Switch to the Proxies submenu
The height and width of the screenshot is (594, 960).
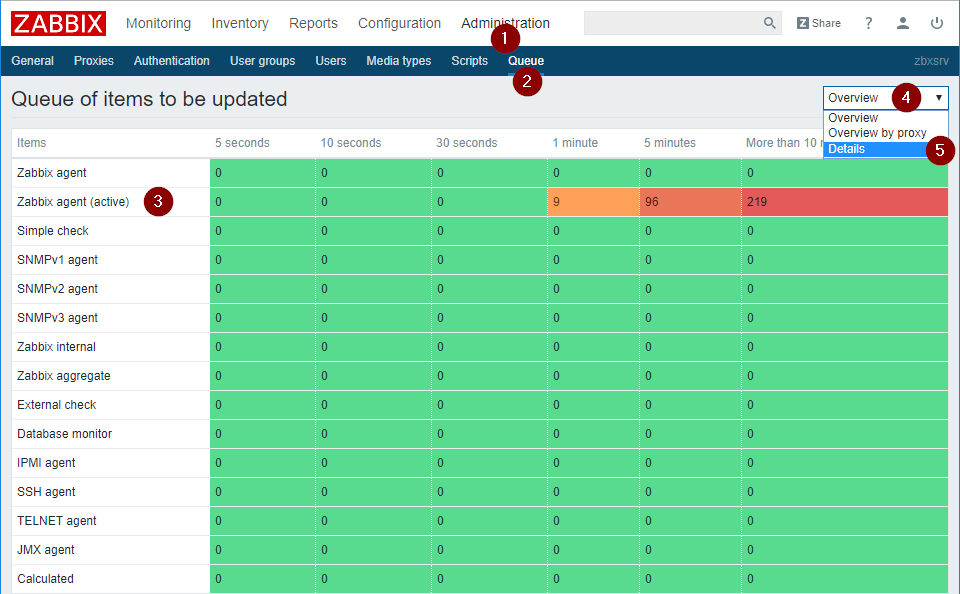(x=94, y=61)
